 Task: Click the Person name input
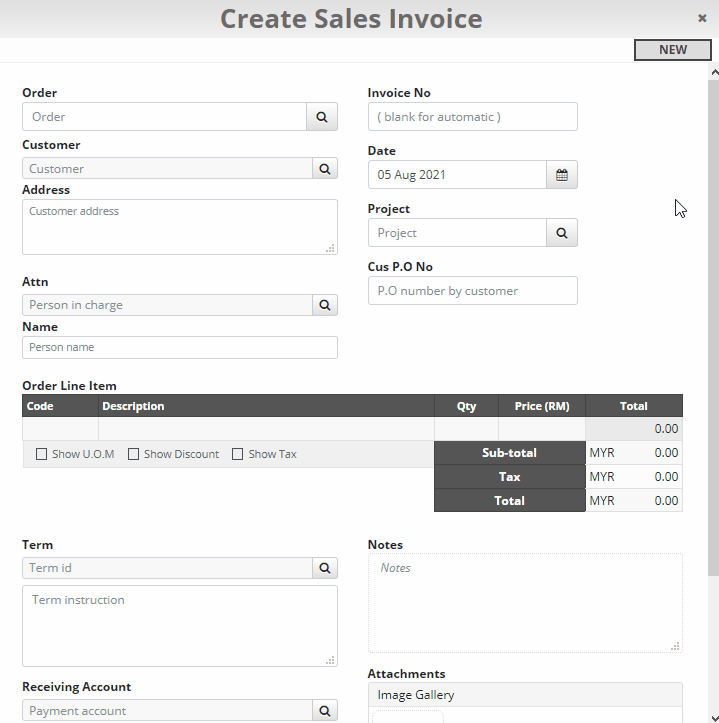click(180, 348)
